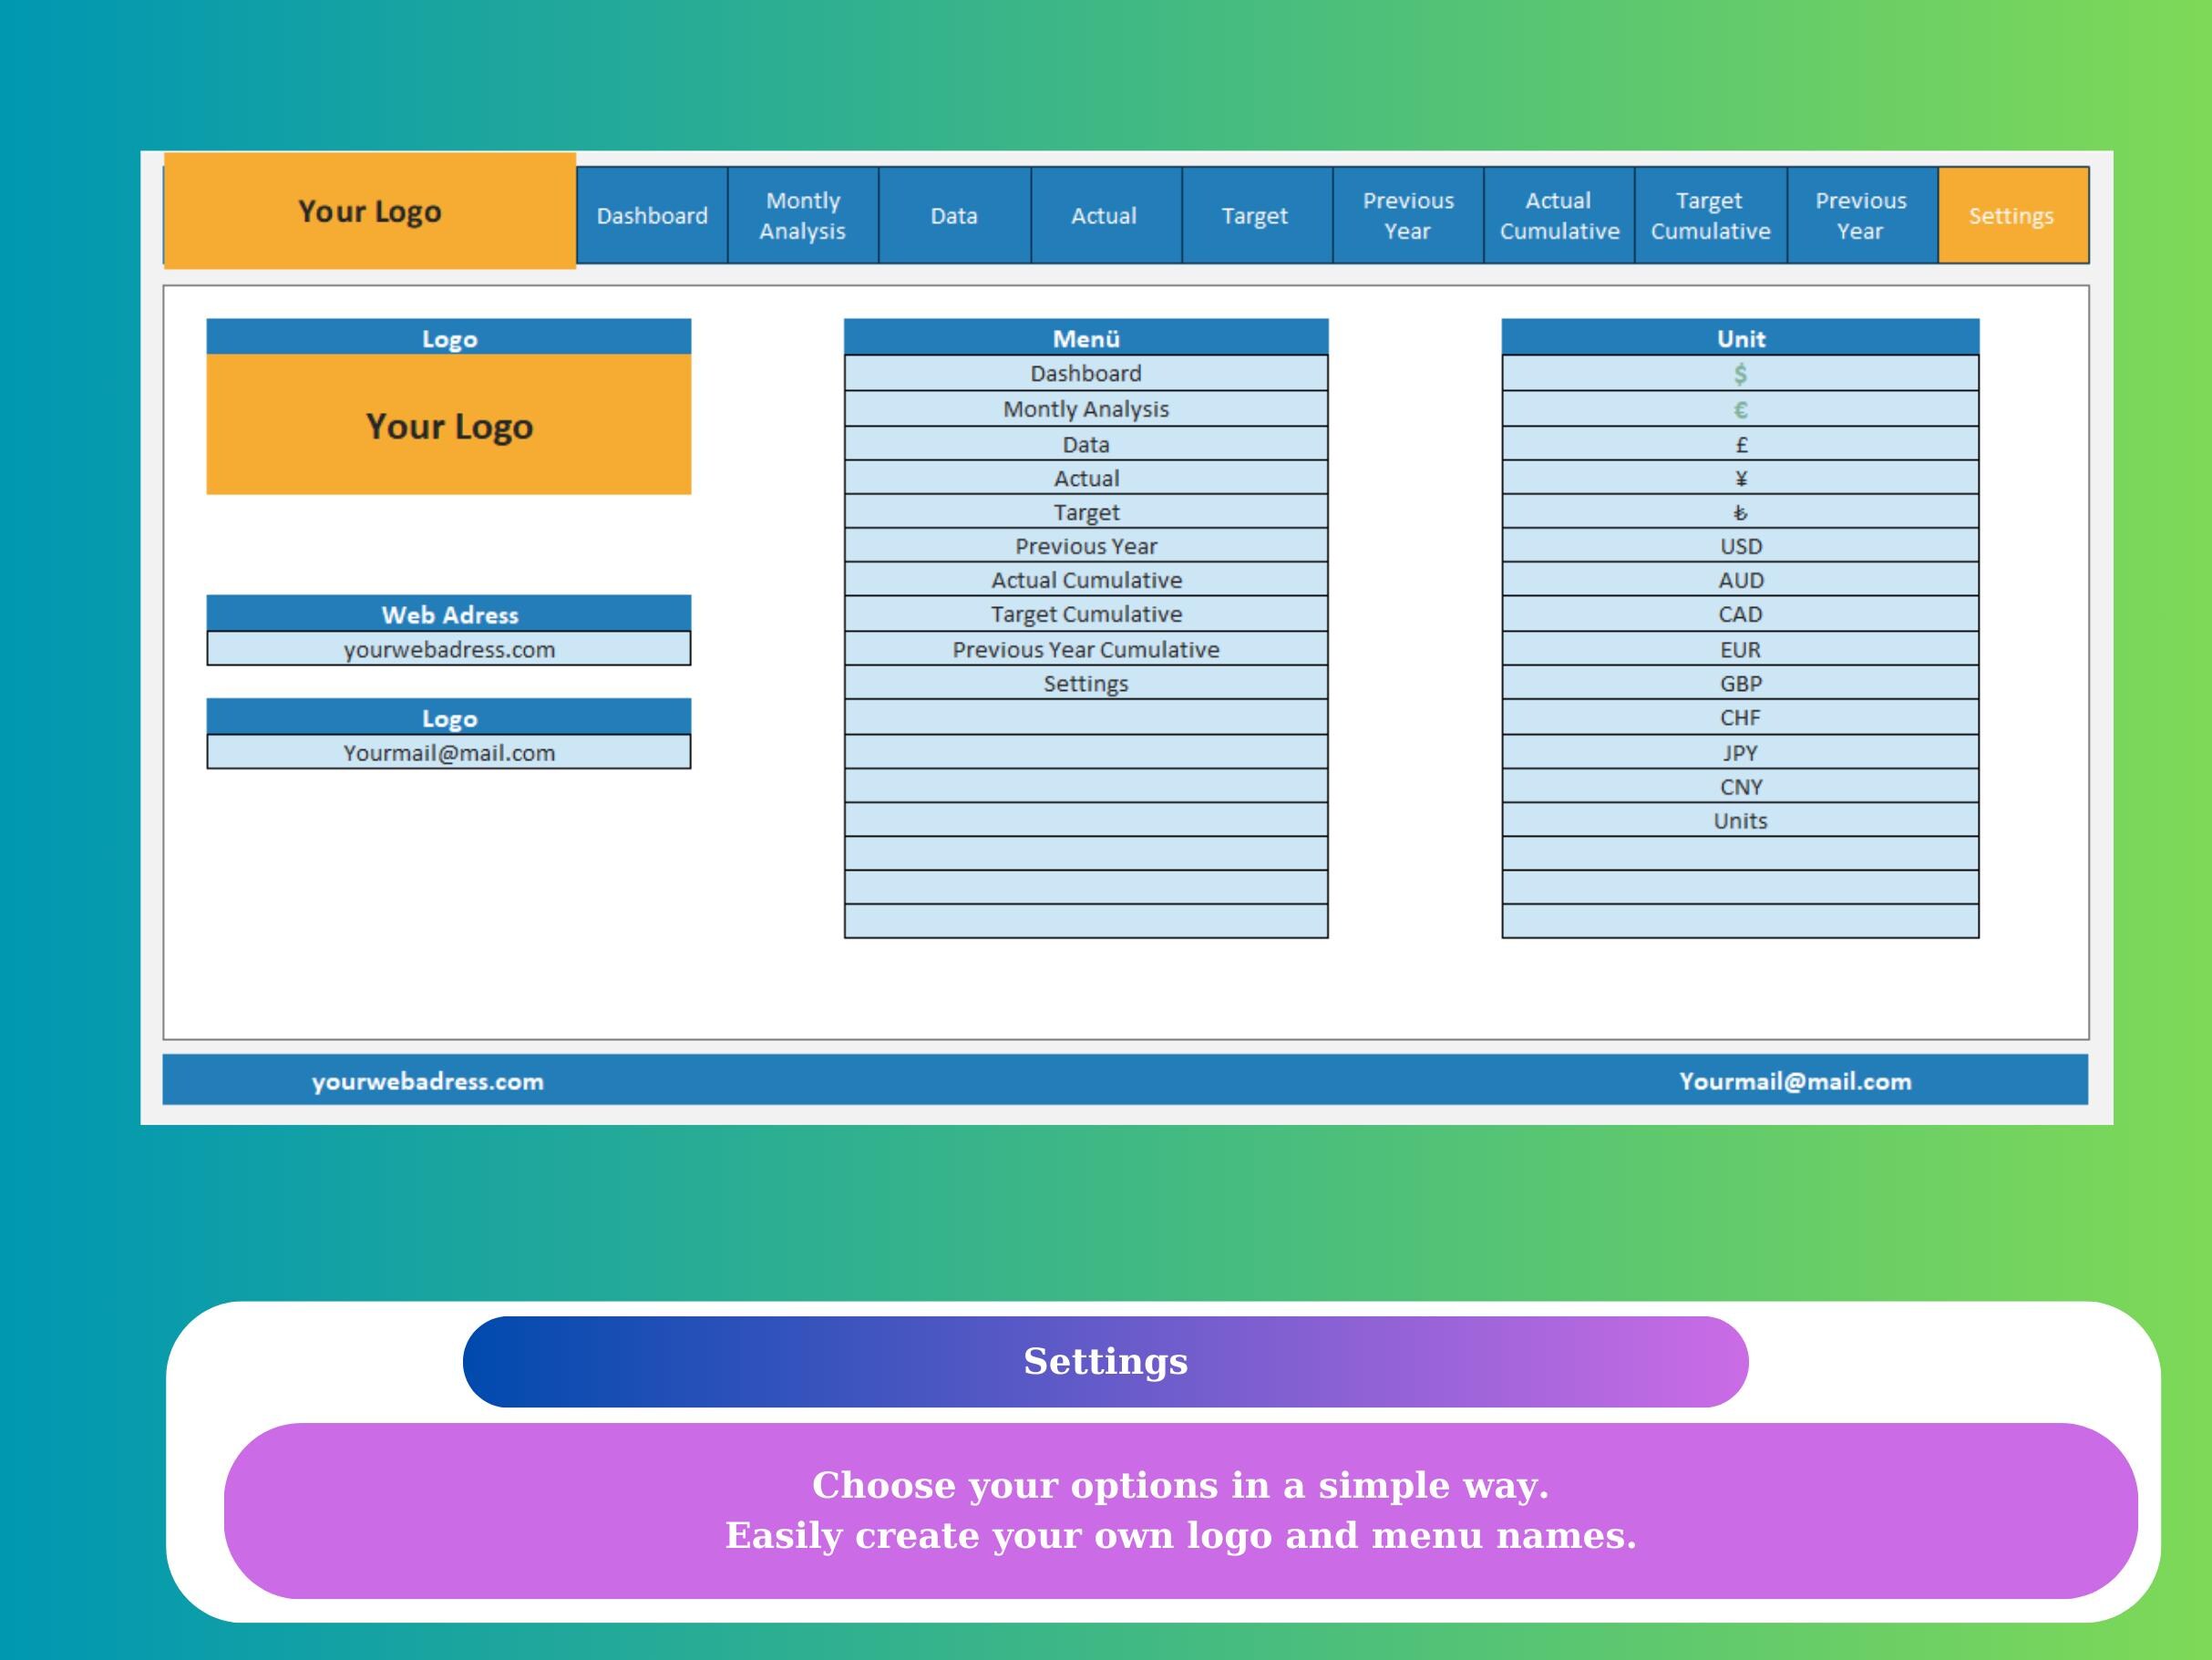Select the dollar ($) currency symbol
2212x1660 pixels.
[x=1740, y=374]
